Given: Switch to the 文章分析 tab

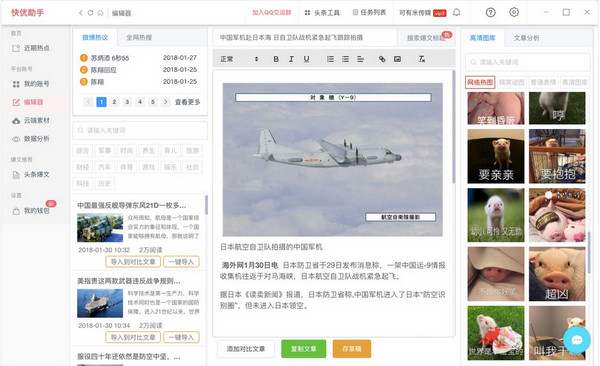Looking at the screenshot, I should click(x=526, y=38).
